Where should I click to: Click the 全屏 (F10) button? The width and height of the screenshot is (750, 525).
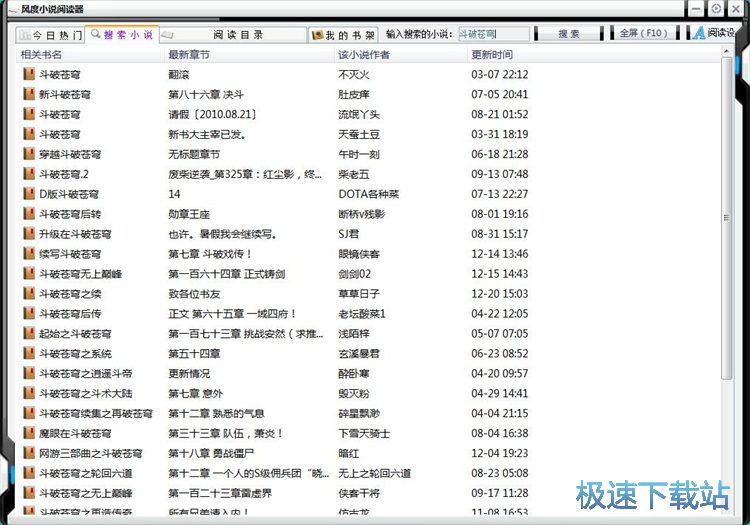coord(644,33)
